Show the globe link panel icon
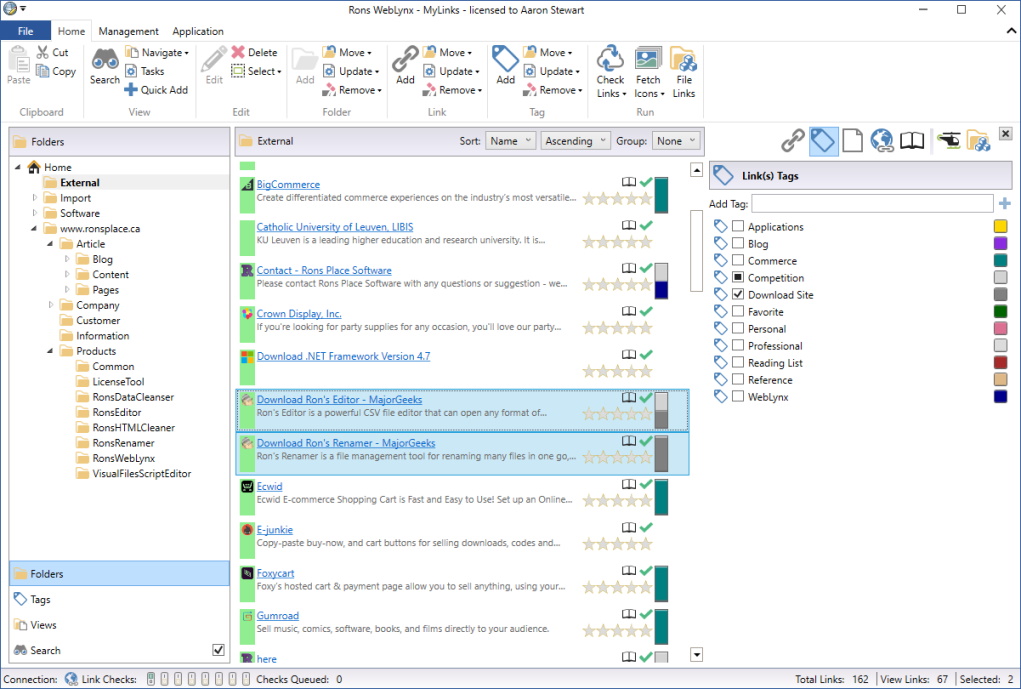The width and height of the screenshot is (1021, 689). tap(882, 141)
